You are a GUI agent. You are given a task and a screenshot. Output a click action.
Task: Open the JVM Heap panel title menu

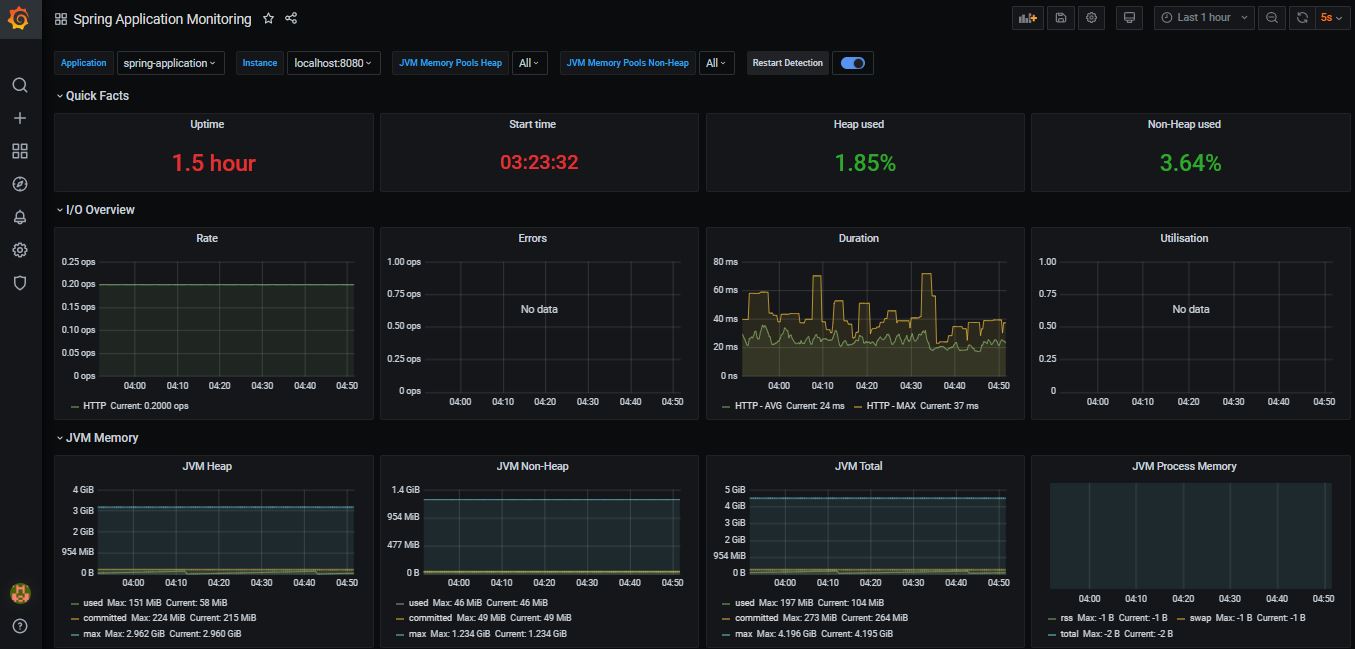tap(206, 465)
